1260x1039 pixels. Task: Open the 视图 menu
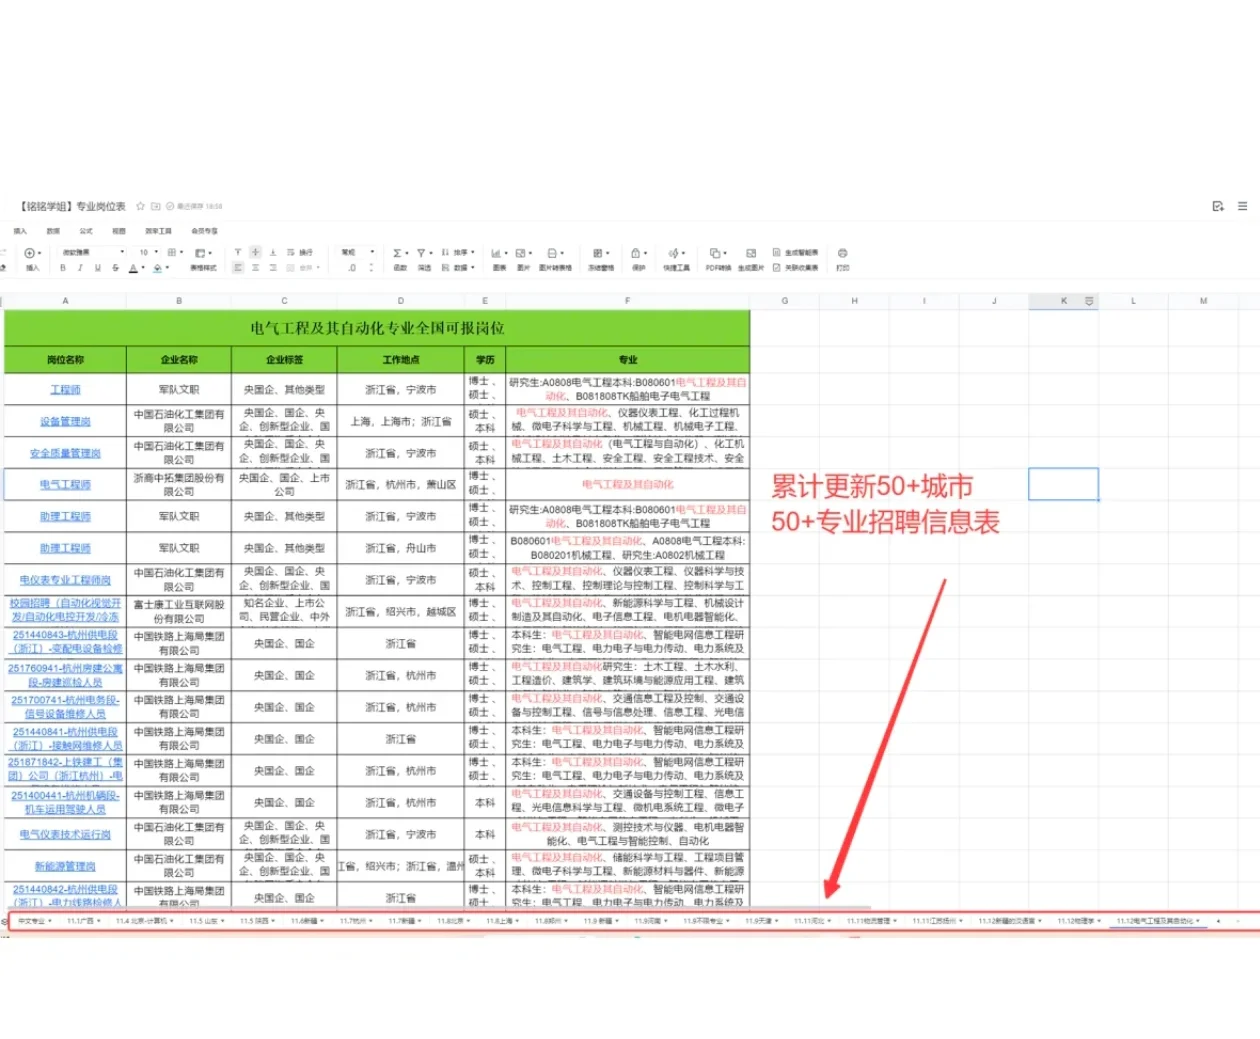tap(119, 231)
